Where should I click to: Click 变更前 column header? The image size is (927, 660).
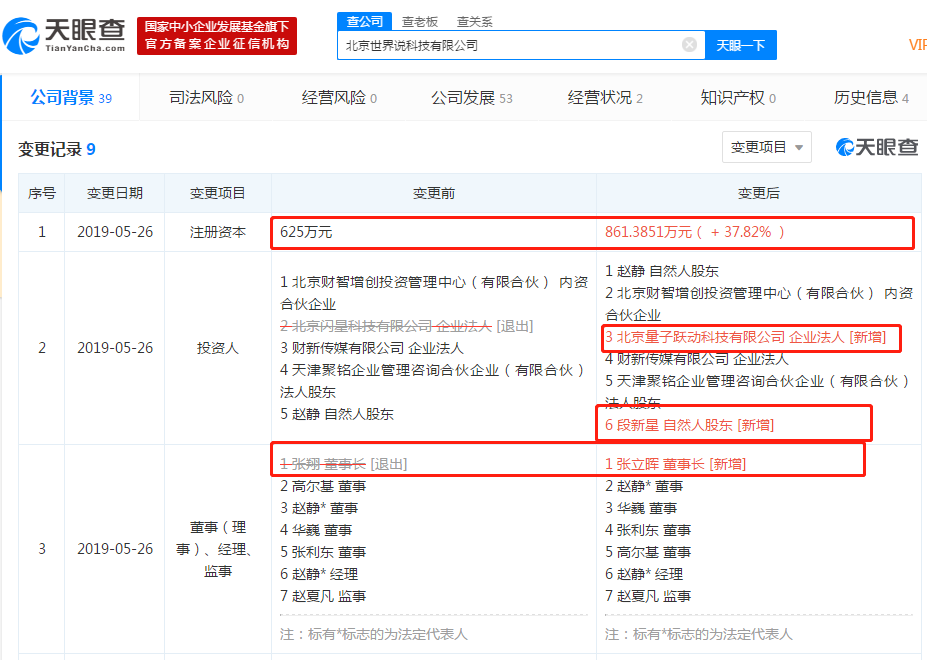click(x=433, y=193)
